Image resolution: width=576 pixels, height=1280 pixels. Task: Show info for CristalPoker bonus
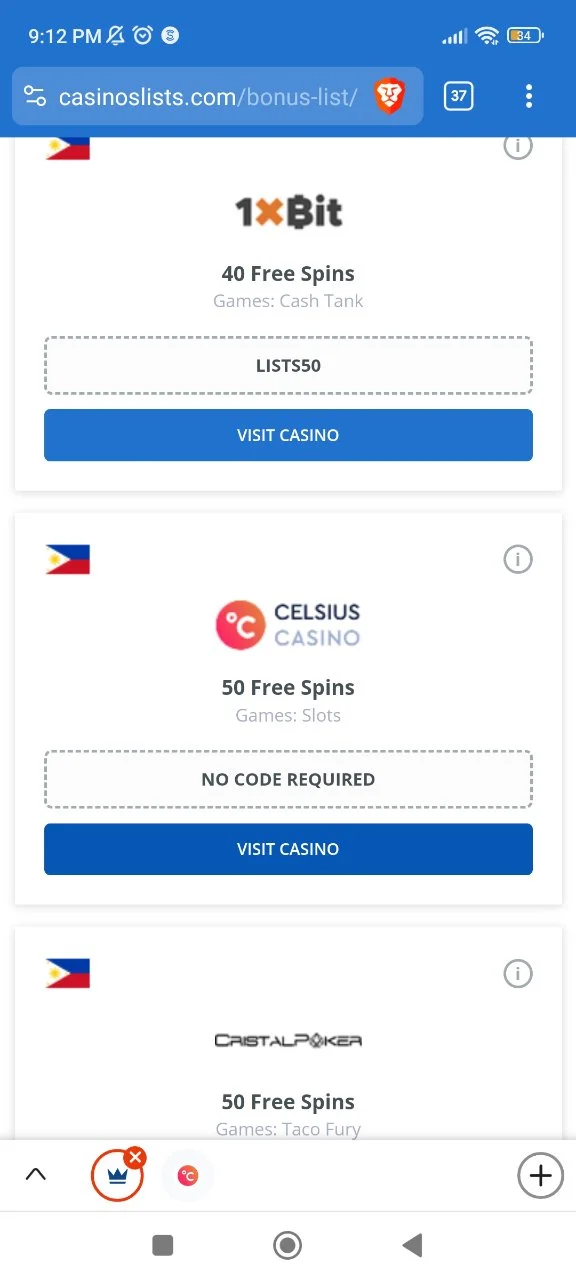pos(518,973)
